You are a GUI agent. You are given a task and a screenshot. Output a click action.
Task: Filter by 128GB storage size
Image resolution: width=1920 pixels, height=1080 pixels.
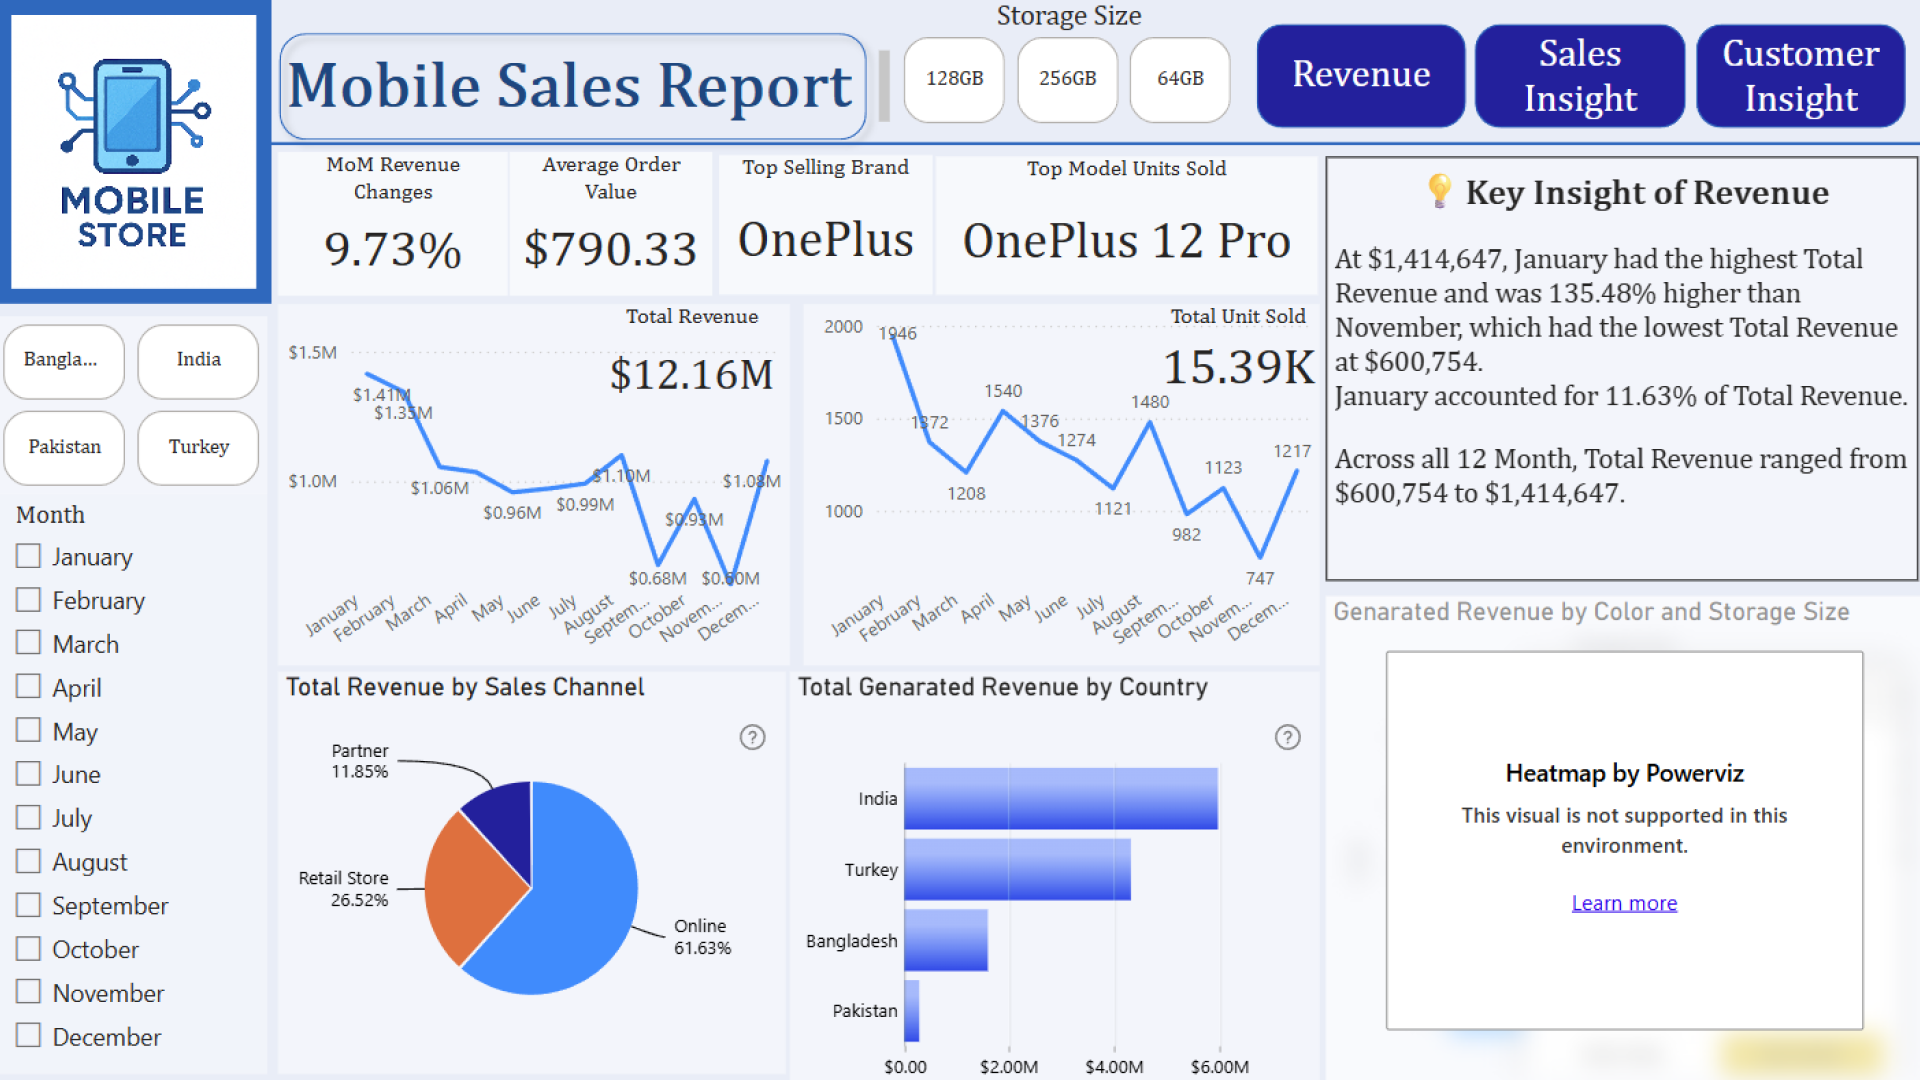(954, 79)
